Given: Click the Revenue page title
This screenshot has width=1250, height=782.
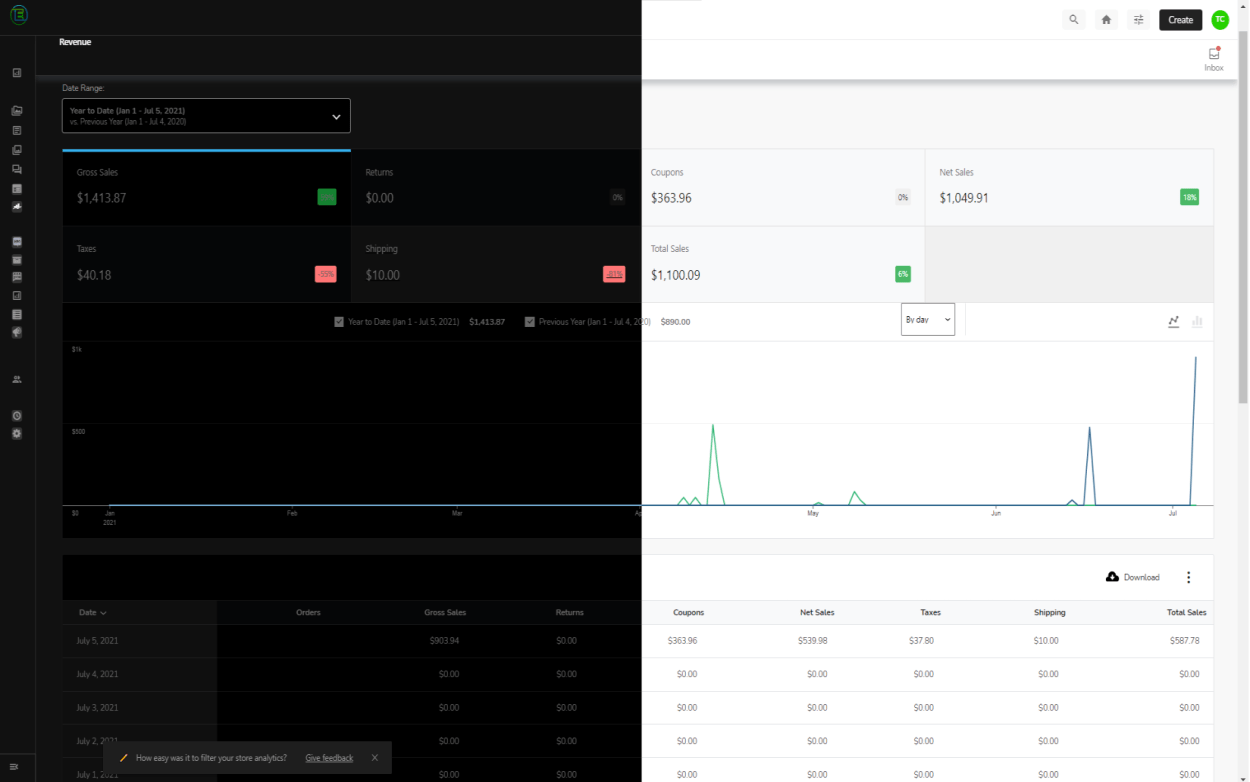Looking at the screenshot, I should [x=75, y=42].
